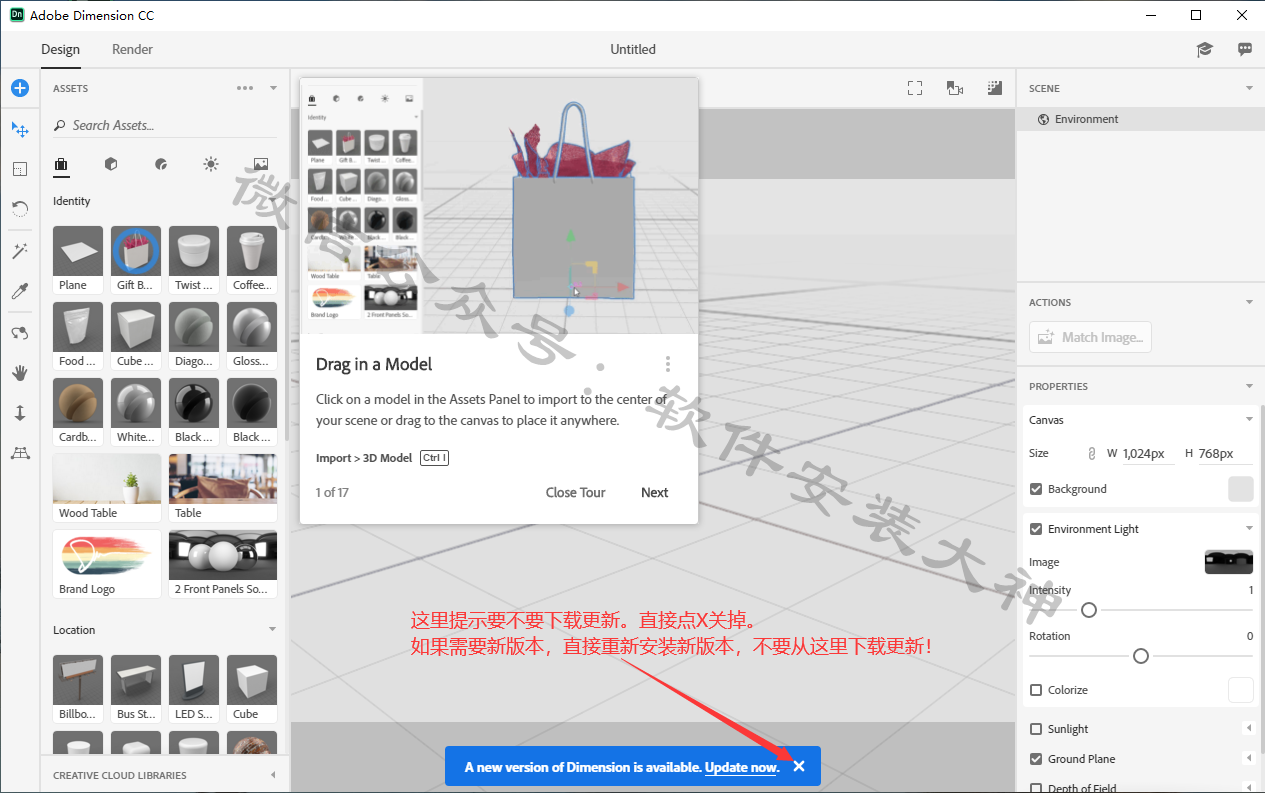This screenshot has height=793, width=1265.
Task: Choose the Hand pan tool
Action: pyautogui.click(x=20, y=373)
